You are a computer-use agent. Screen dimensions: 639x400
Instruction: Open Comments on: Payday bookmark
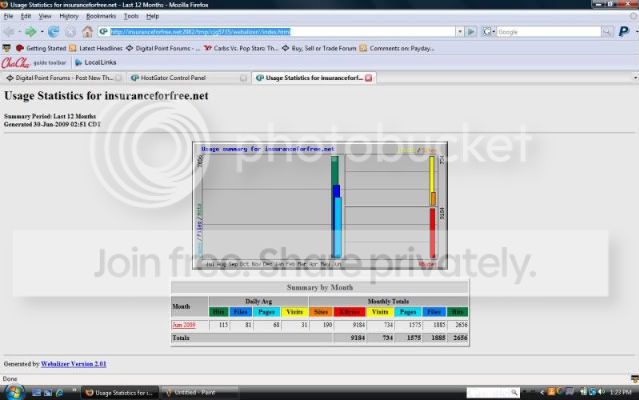pyautogui.click(x=397, y=48)
